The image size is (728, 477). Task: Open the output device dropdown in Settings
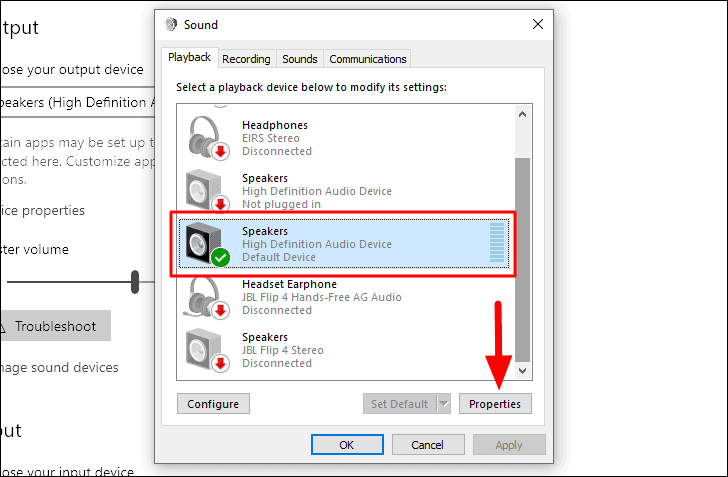tap(75, 102)
